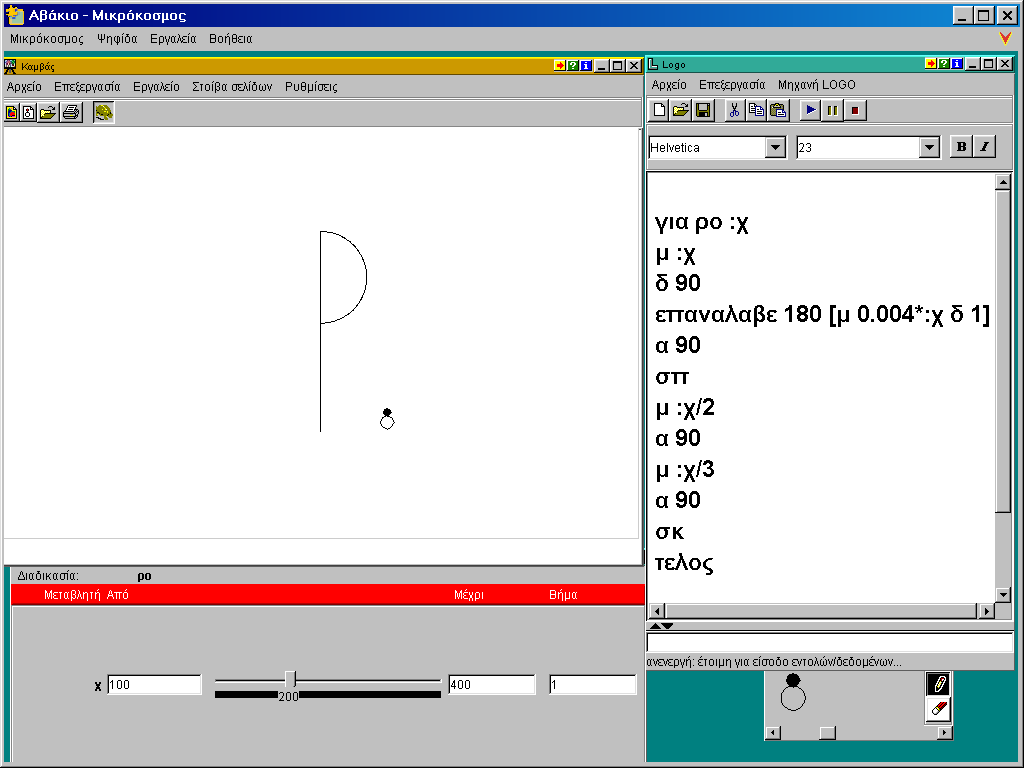Click the 'για ρο :χ' line in editor
This screenshot has width=1024, height=768.
[x=701, y=223]
